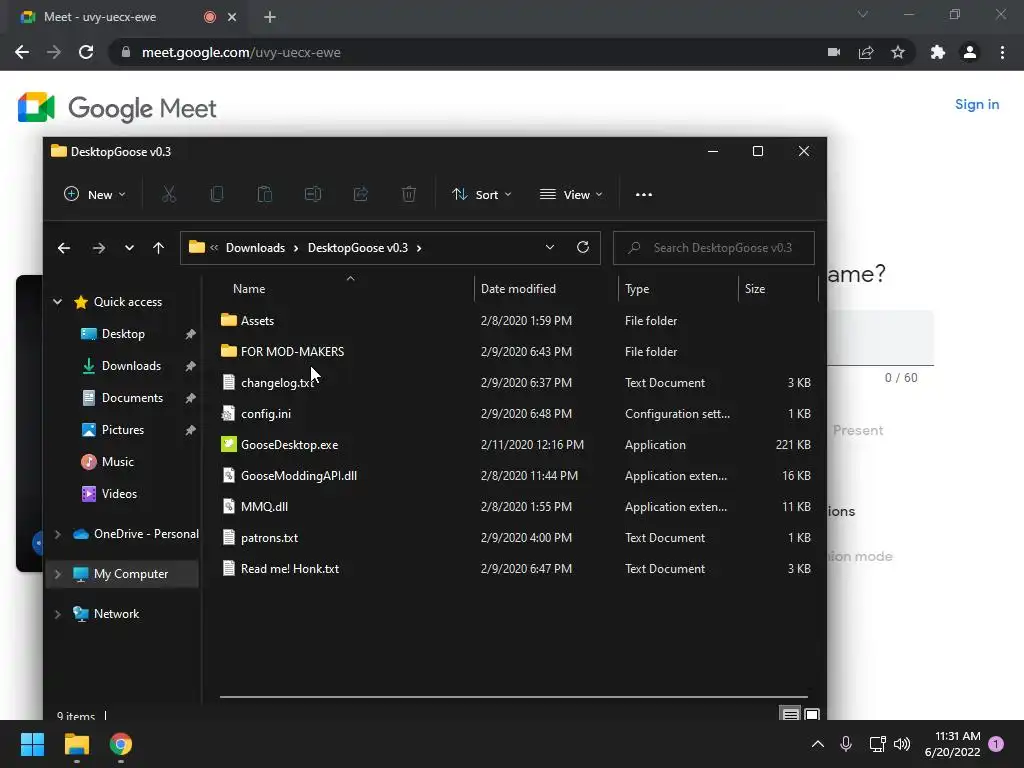
Task: Go forward in File Explorer navigation
Action: tap(99, 248)
